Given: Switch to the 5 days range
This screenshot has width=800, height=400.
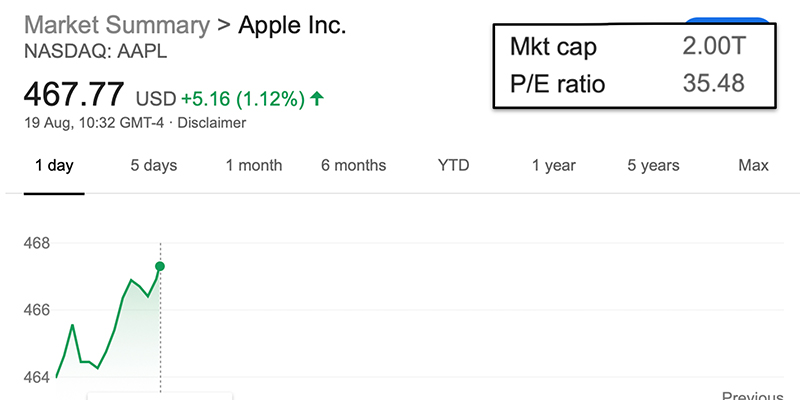Looking at the screenshot, I should [153, 166].
